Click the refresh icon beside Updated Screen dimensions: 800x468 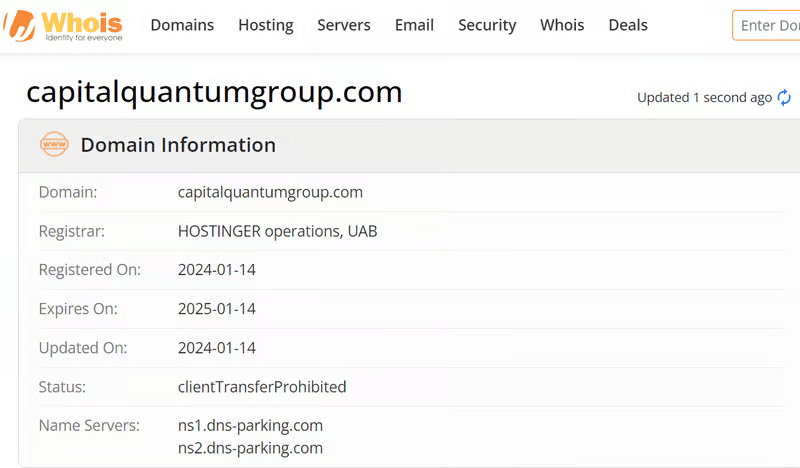pos(784,97)
